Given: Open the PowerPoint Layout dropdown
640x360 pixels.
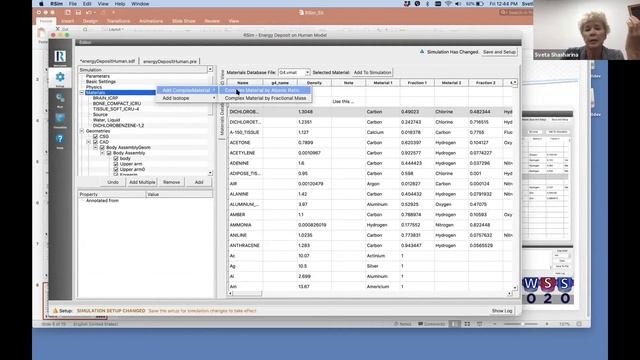Looking at the screenshot, I should [x=116, y=29].
